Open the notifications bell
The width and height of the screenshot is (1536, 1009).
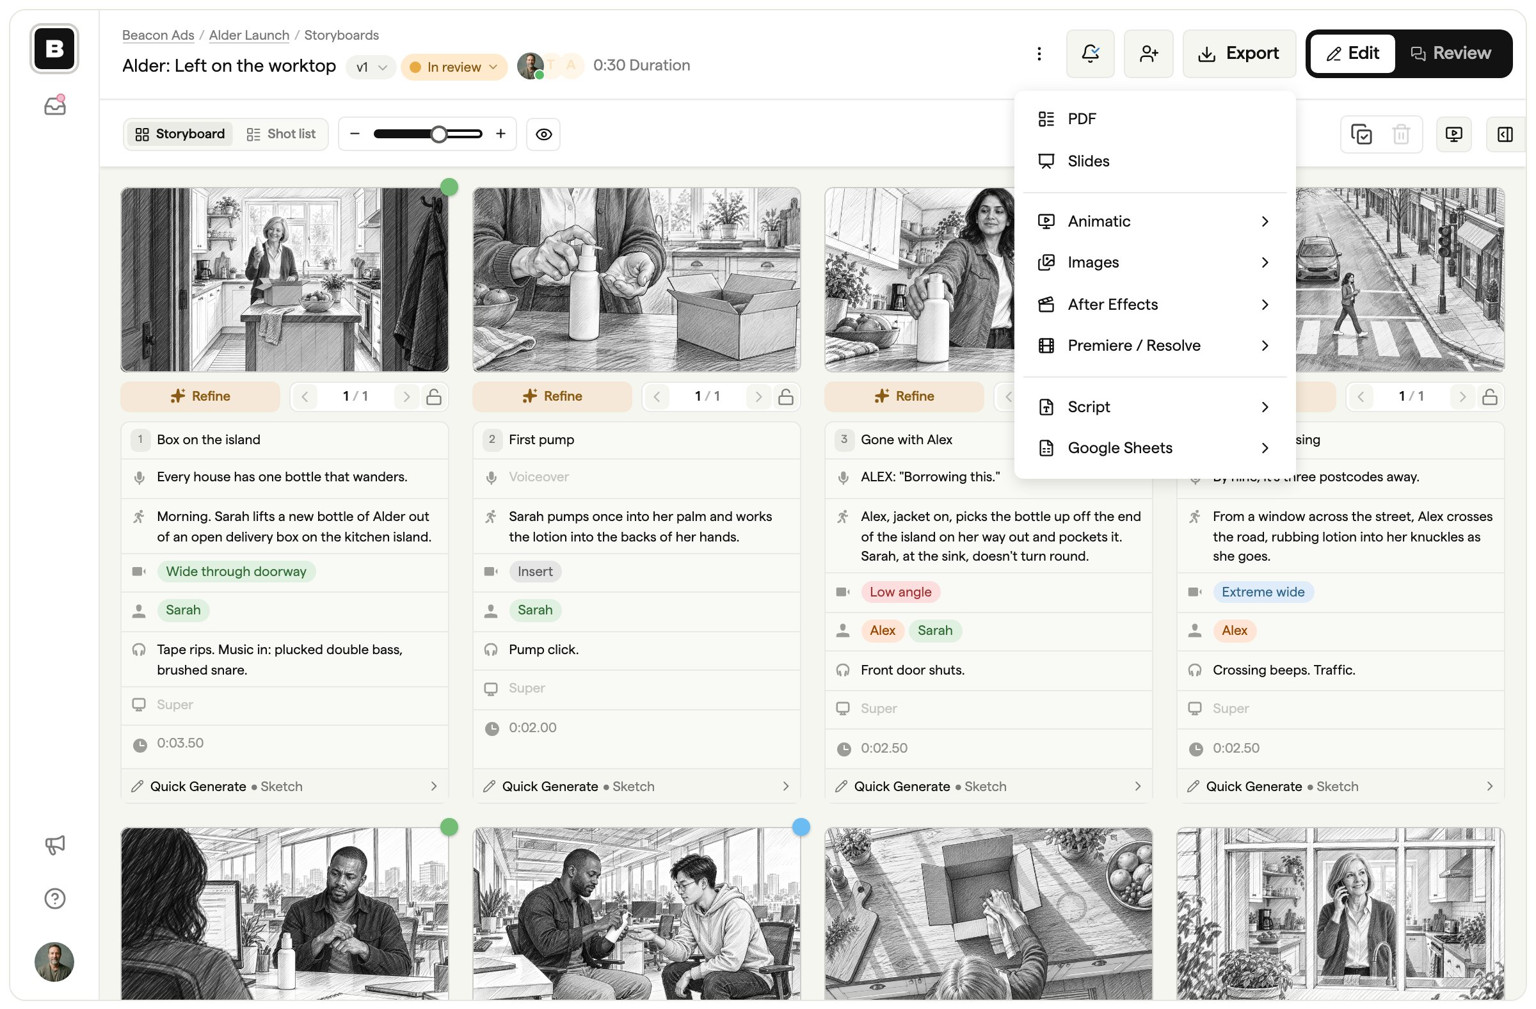pyautogui.click(x=1090, y=54)
